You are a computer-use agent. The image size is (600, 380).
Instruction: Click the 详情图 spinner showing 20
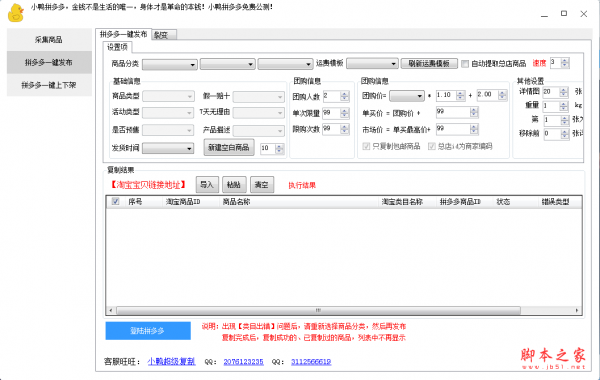555,92
